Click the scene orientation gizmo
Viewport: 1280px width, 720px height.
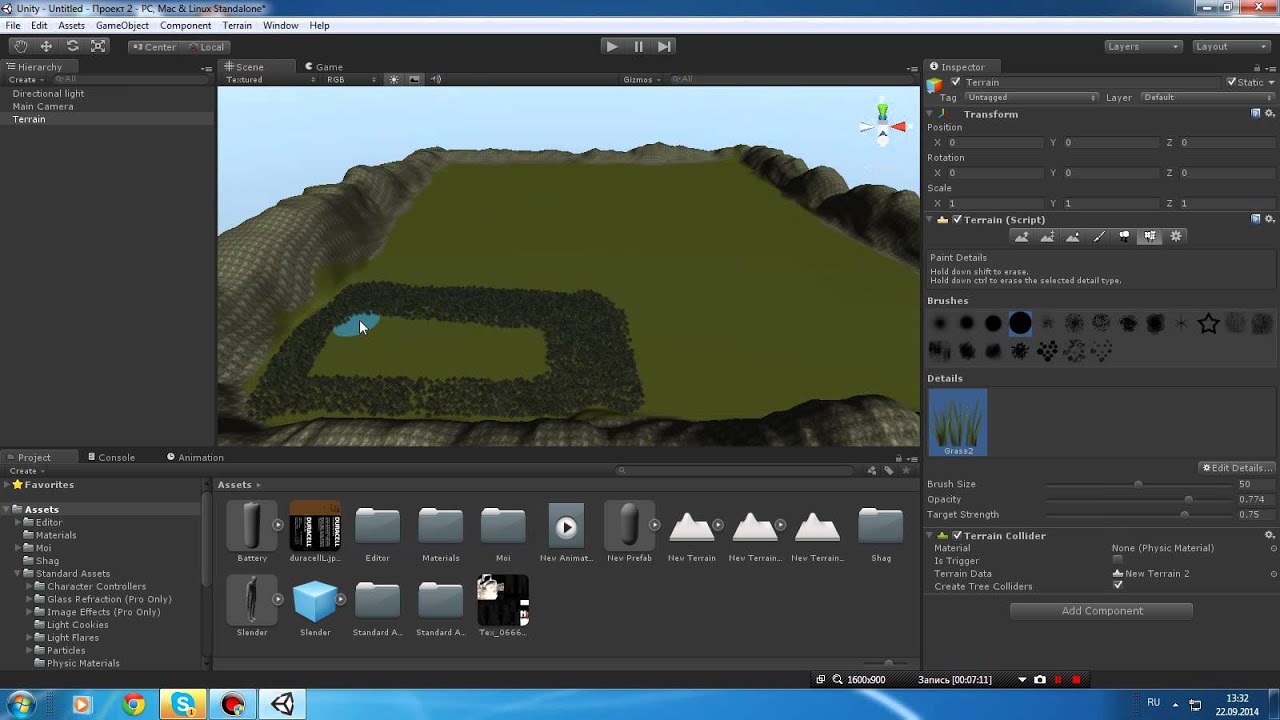tap(882, 124)
